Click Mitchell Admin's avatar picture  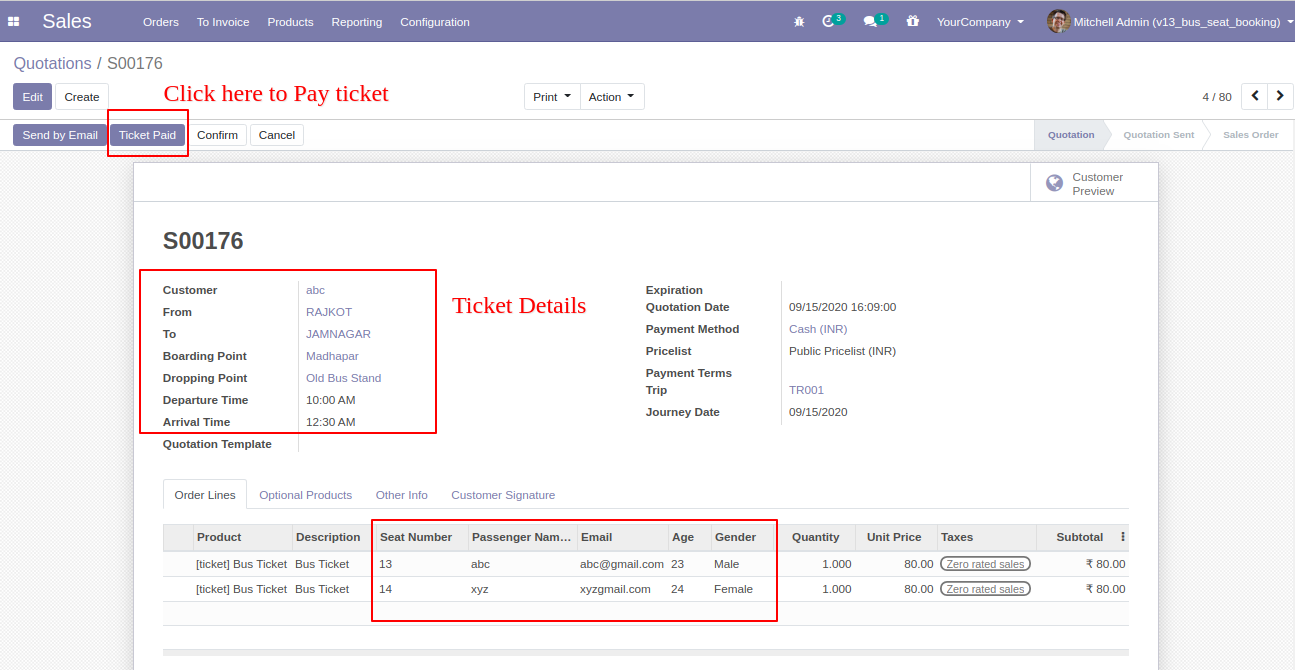1058,21
